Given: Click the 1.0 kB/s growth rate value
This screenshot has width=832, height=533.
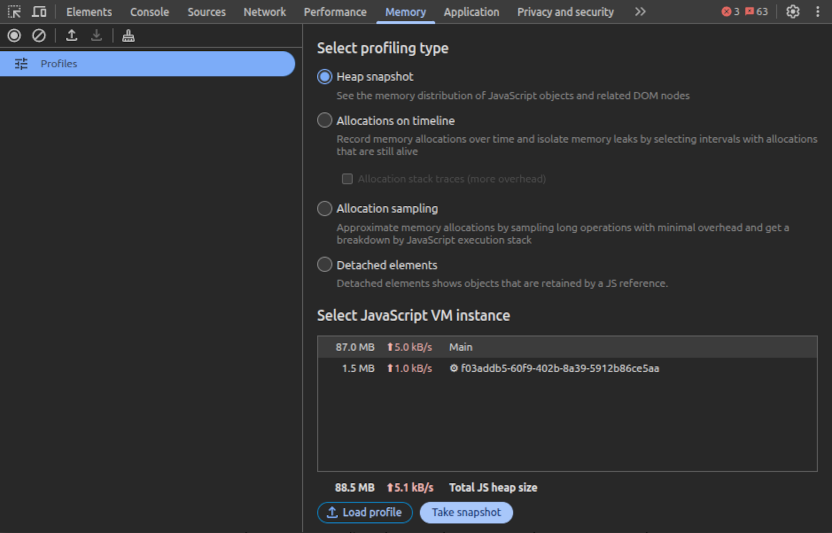Looking at the screenshot, I should (x=409, y=368).
